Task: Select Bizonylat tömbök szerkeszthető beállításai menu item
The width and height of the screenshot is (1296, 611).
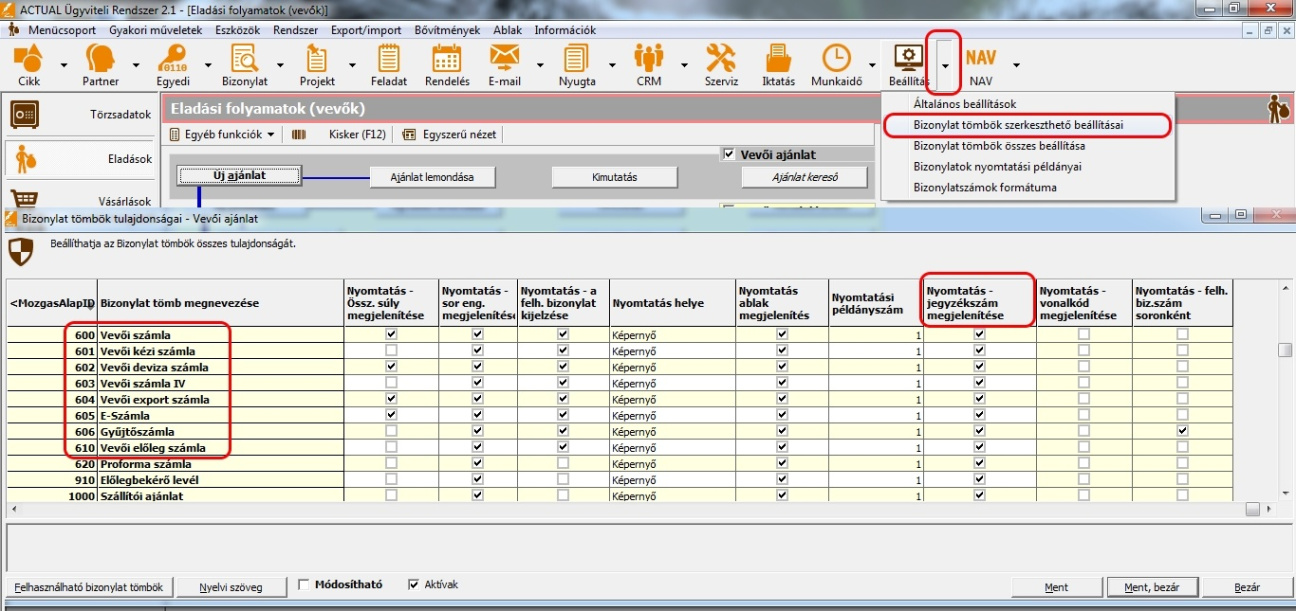Action: pos(1018,125)
